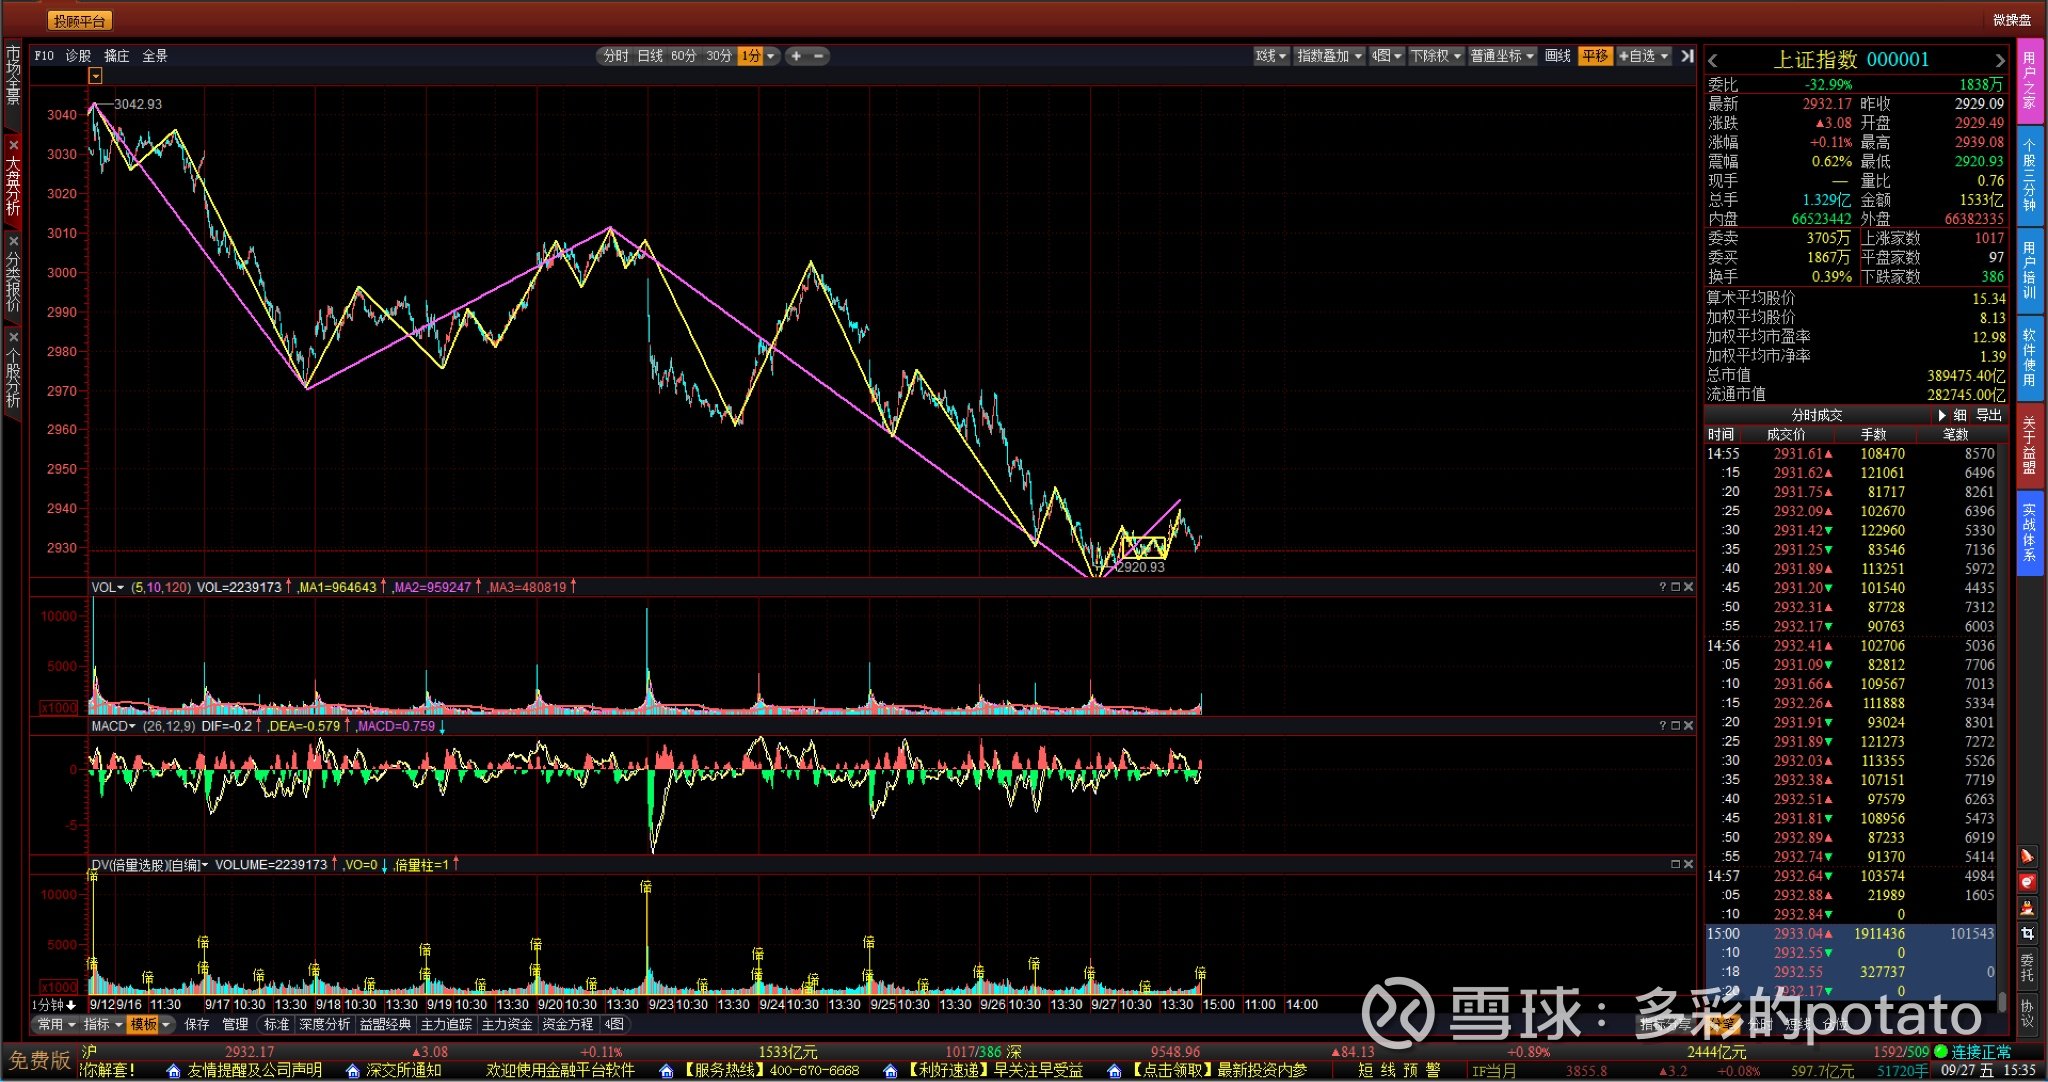
Task: Toggle the 平移 pan mode button
Action: (x=1595, y=56)
